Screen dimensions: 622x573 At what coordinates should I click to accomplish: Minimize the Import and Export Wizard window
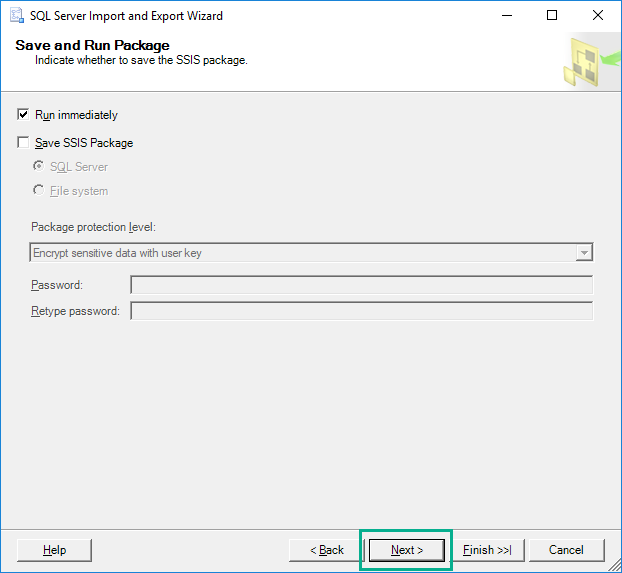pos(506,16)
